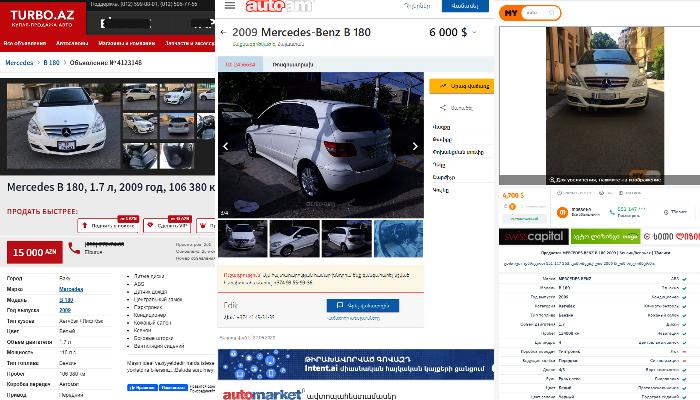Click the auto.am logo
The height and width of the screenshot is (400, 700).
click(x=279, y=6)
